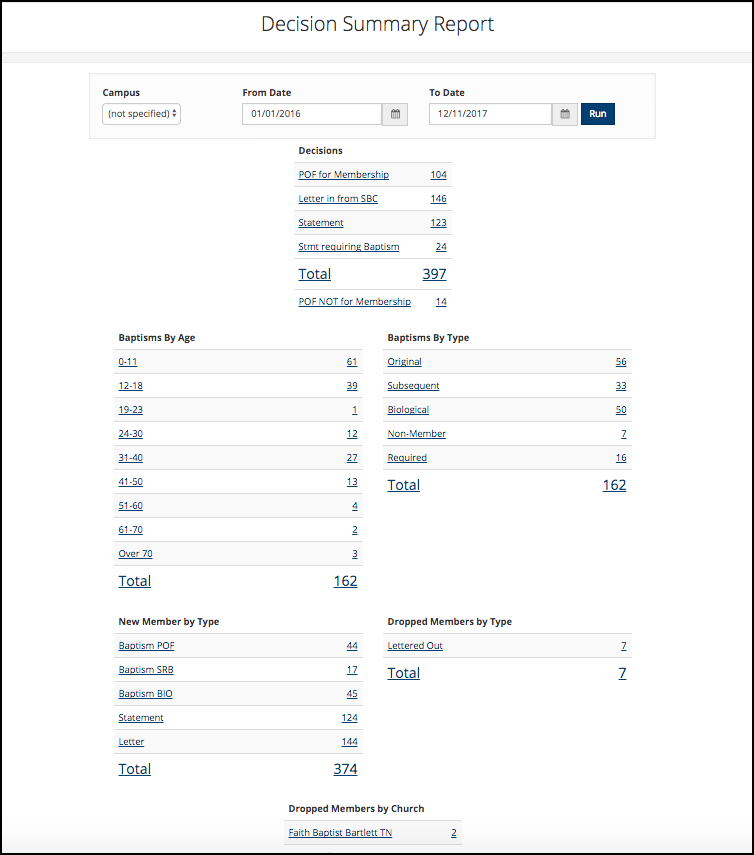Click the 374 new member total
This screenshot has width=754, height=855.
coord(345,769)
